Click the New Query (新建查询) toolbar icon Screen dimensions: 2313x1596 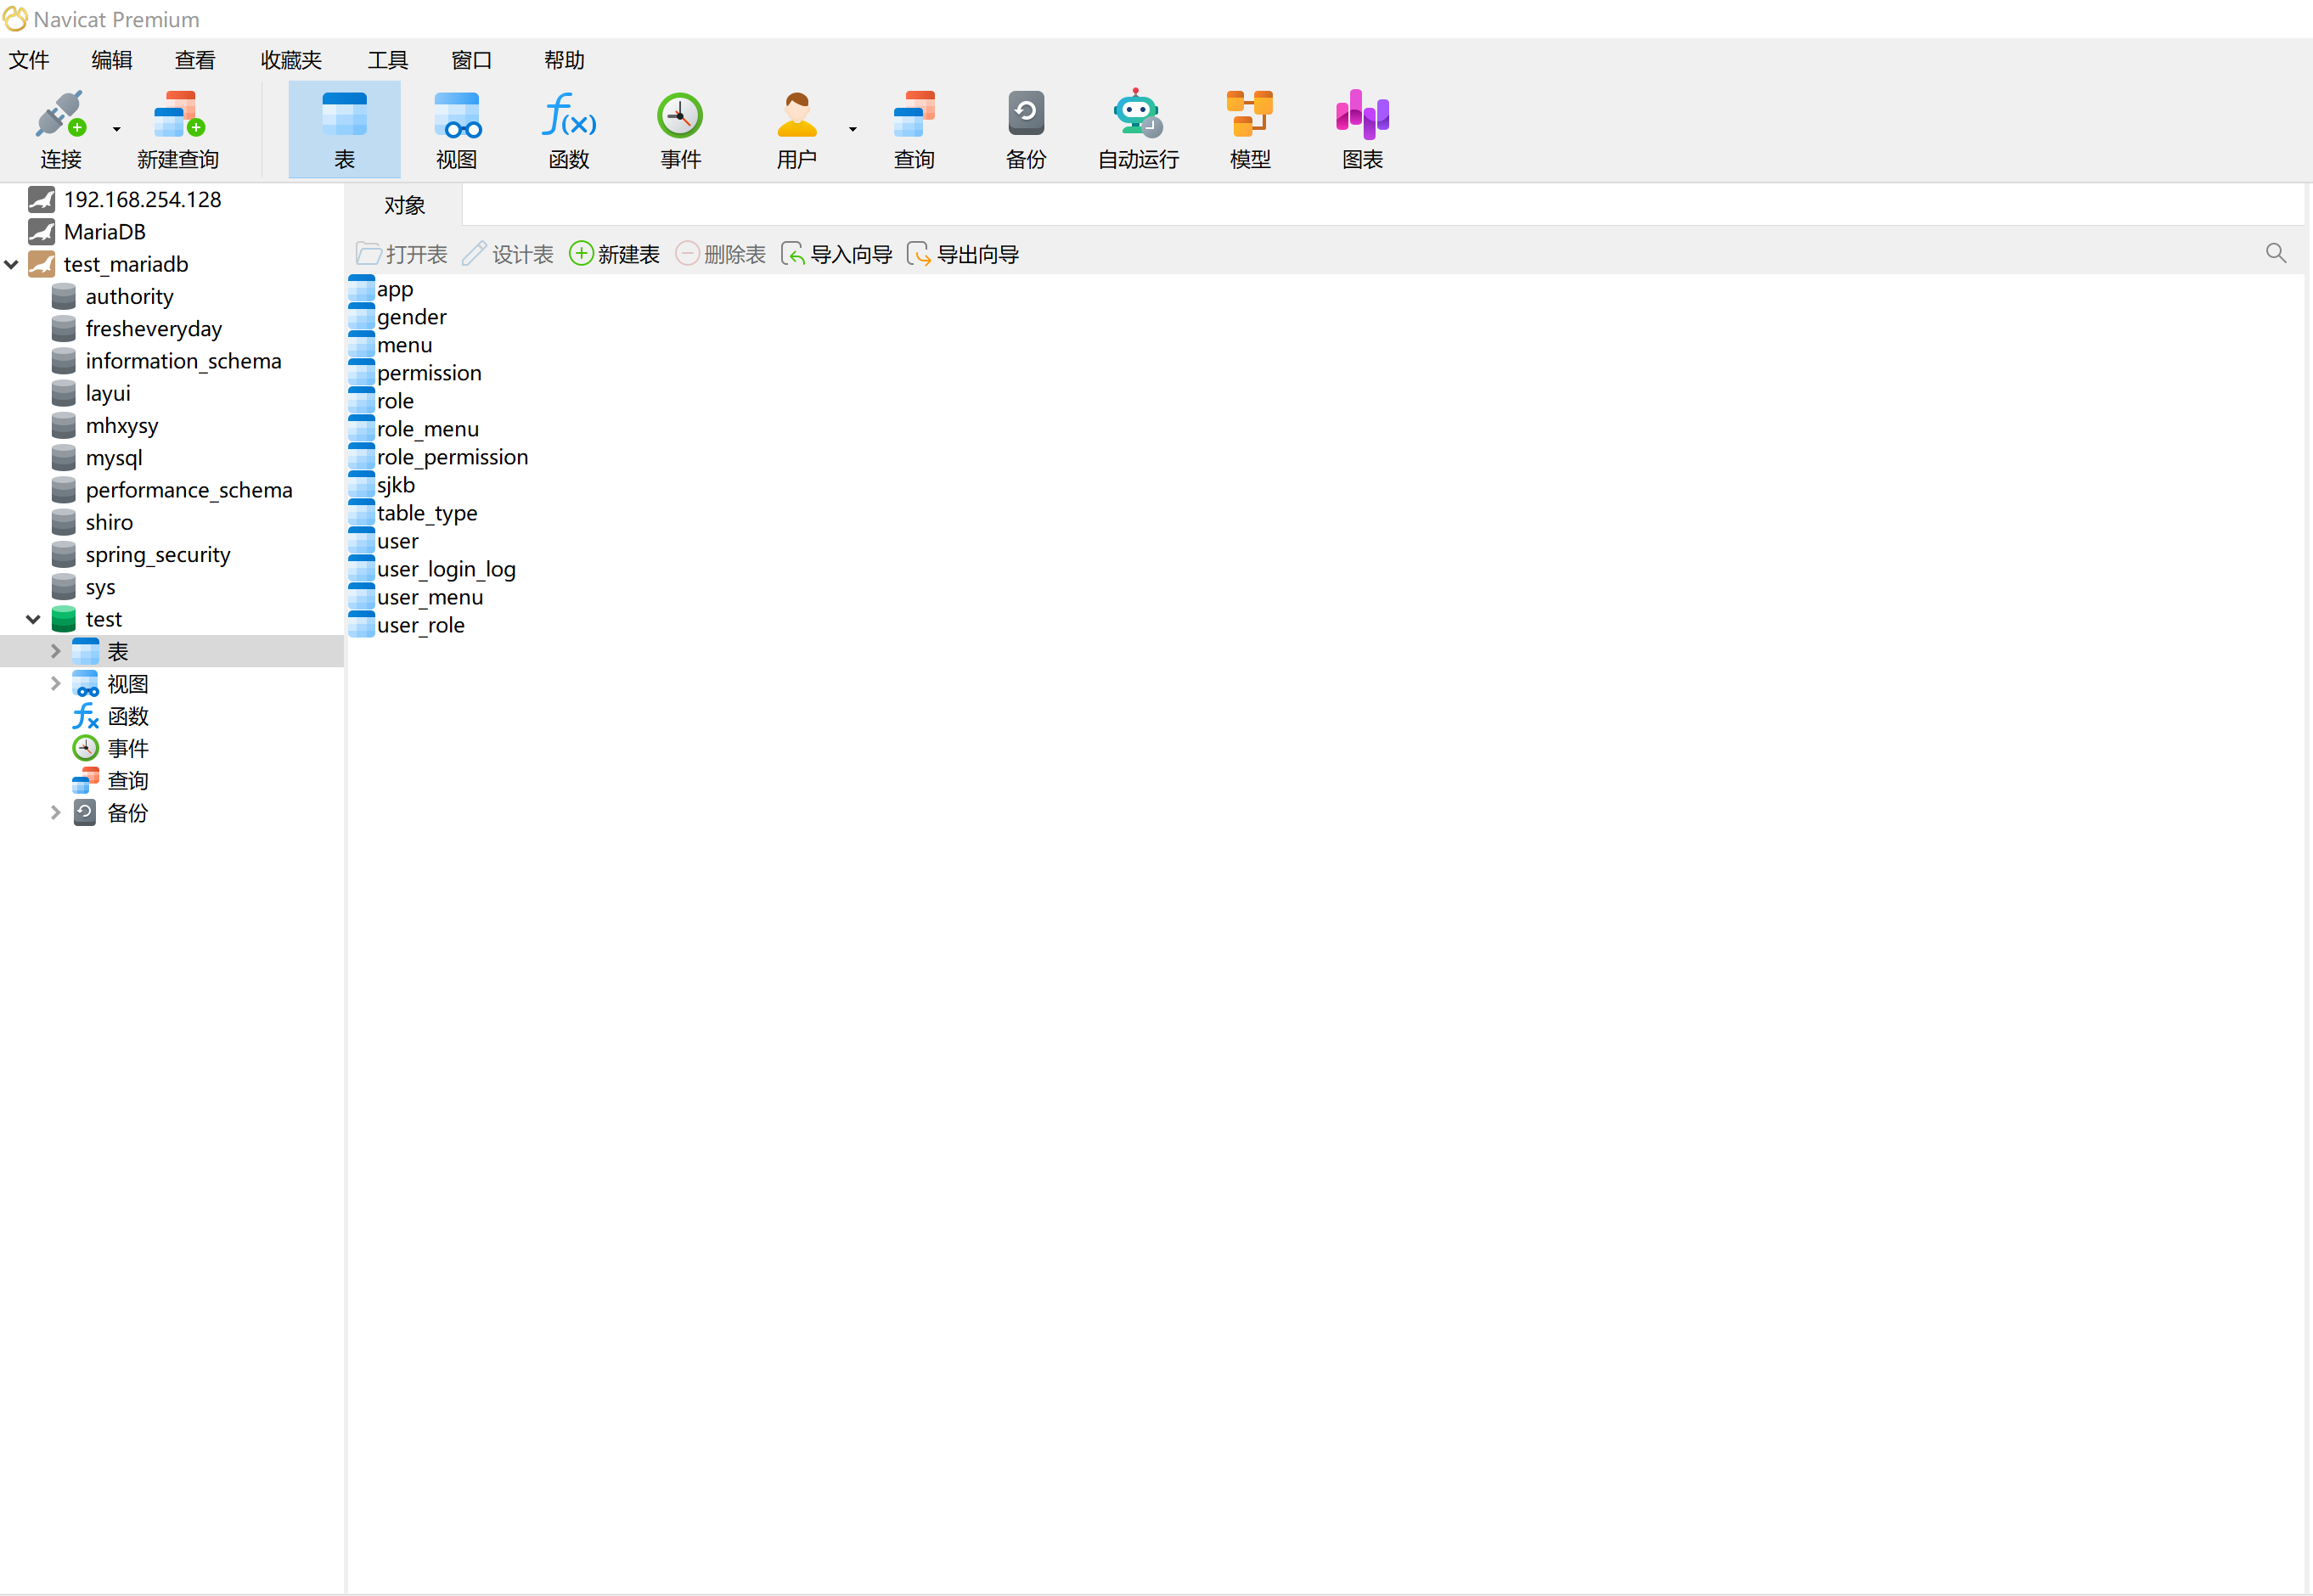(x=178, y=115)
